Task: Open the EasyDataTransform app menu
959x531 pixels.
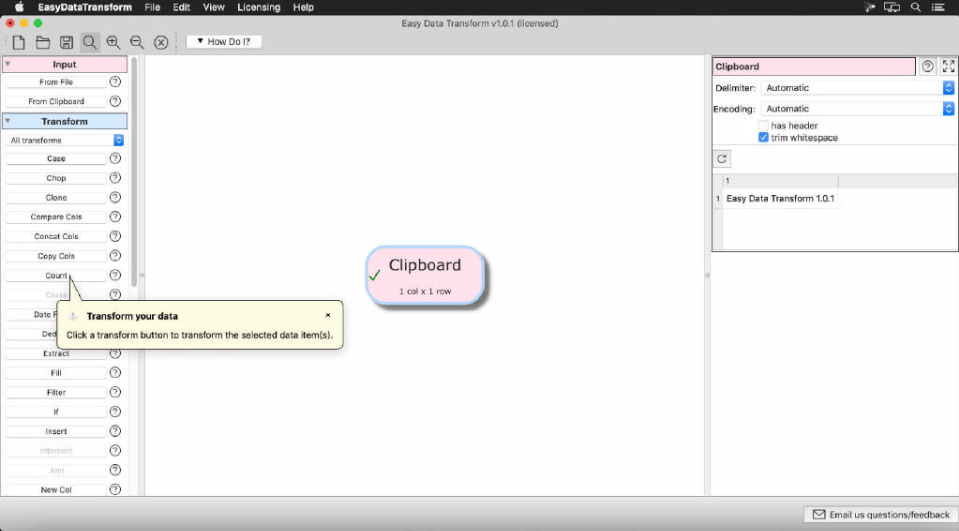Action: point(84,7)
